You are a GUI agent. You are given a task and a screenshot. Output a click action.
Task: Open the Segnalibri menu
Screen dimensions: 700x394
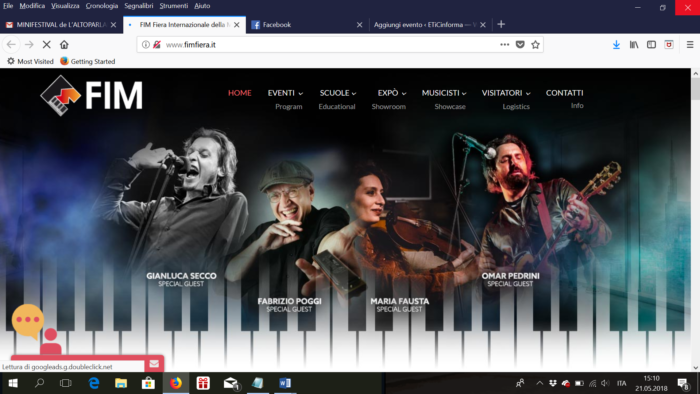pos(139,6)
